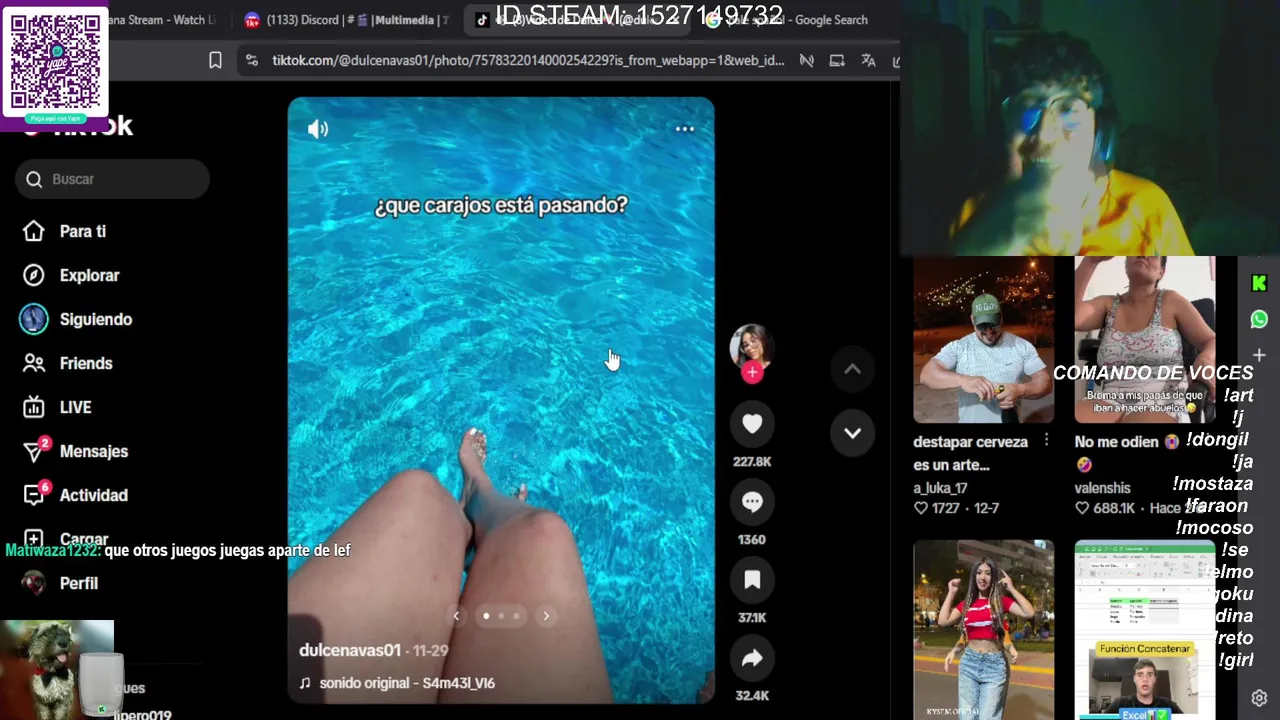Switch to the Discord Multimedia browser tab
Viewport: 1280px width, 720px height.
click(x=347, y=20)
